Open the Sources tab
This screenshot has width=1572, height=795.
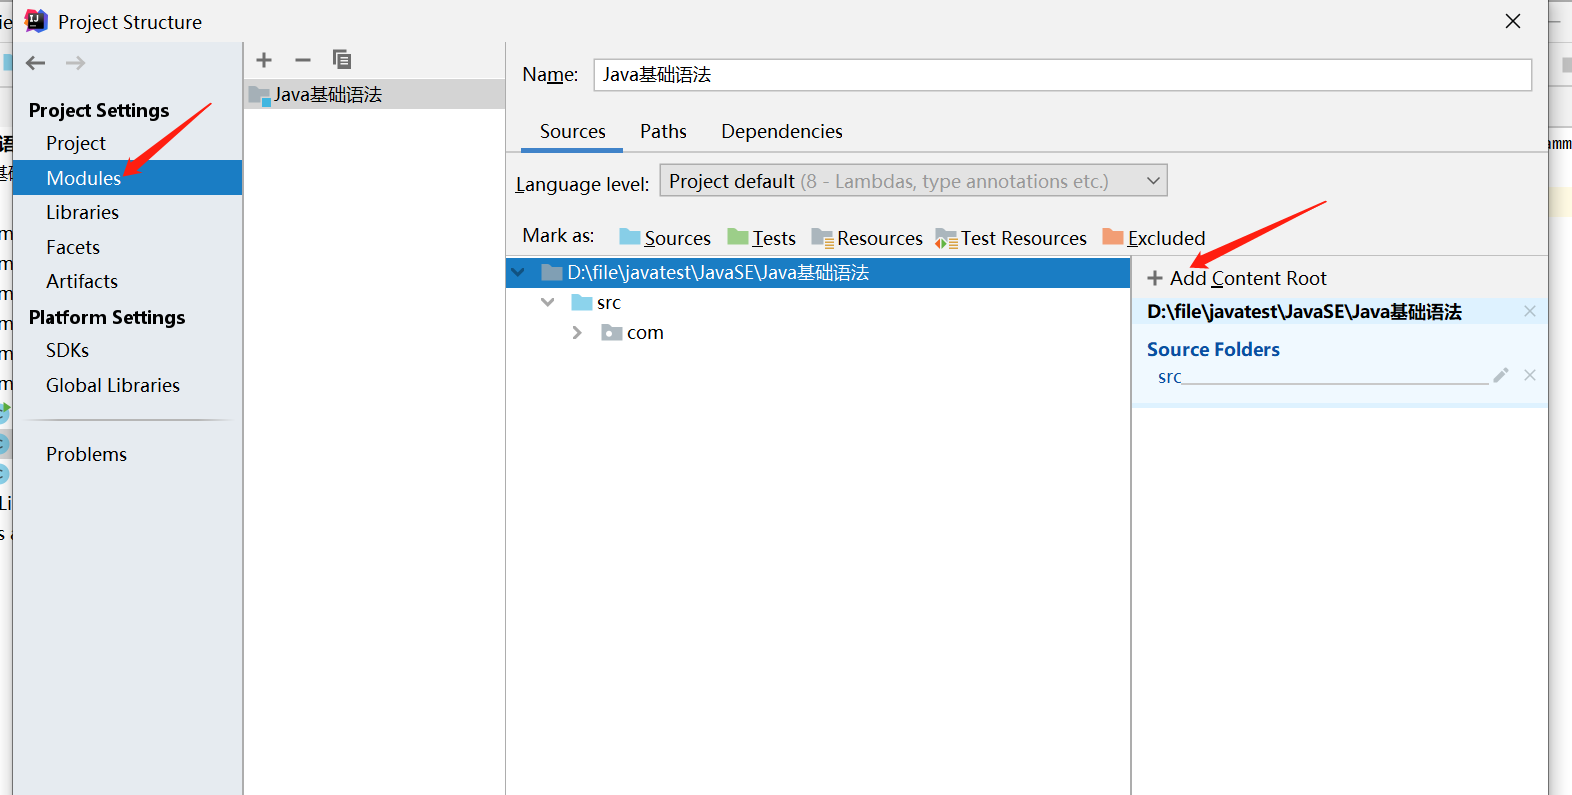[573, 131]
